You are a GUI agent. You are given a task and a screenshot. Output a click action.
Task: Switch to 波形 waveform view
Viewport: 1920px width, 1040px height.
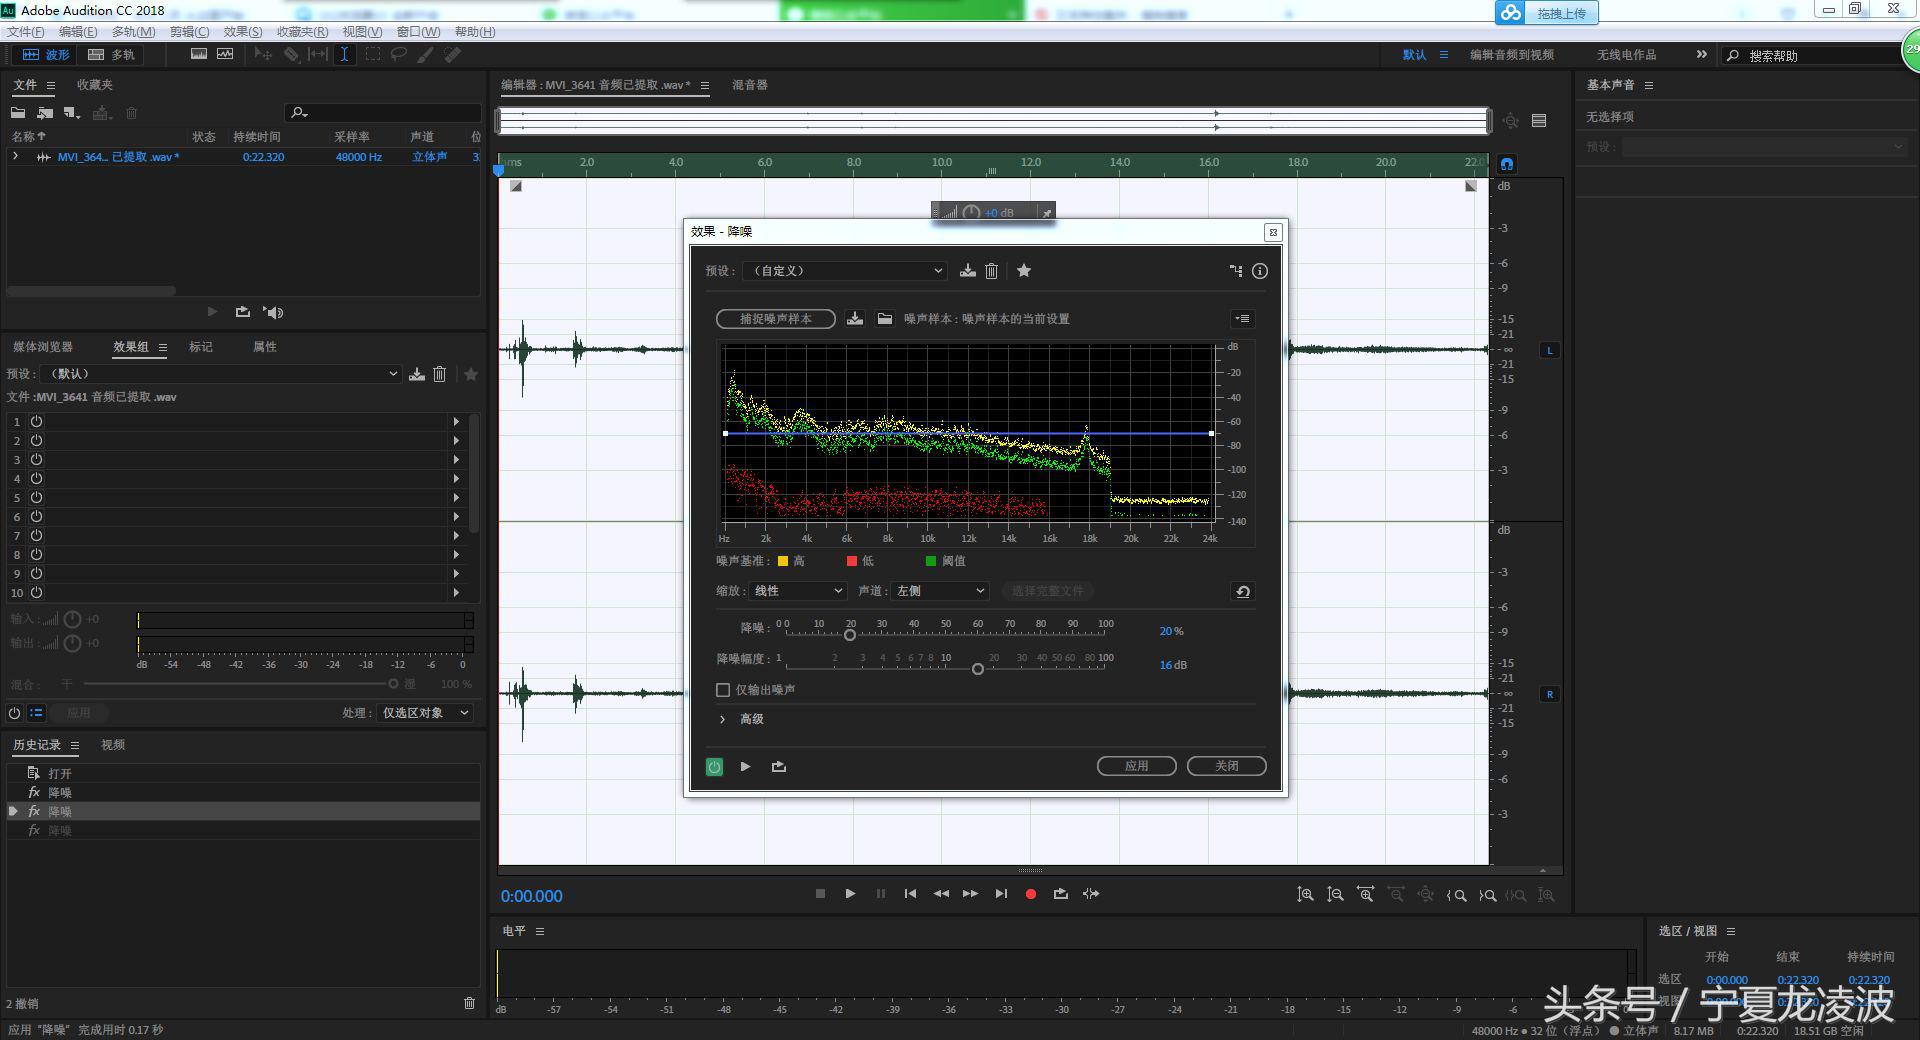tap(46, 55)
